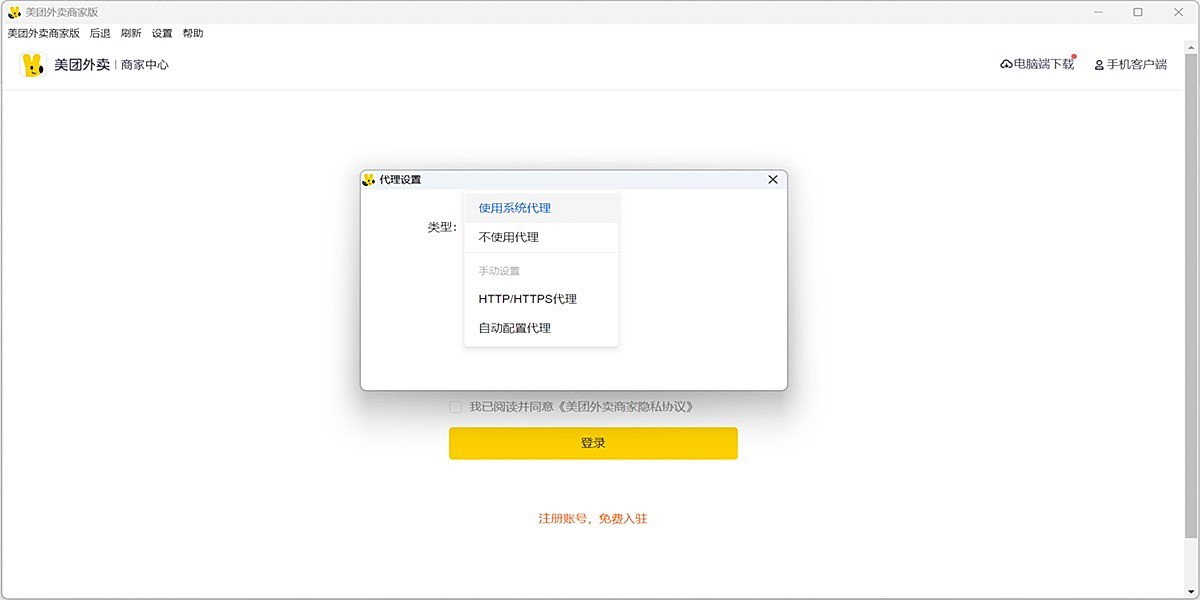Click the 后退 menu item
This screenshot has width=1200, height=600.
pyautogui.click(x=100, y=33)
